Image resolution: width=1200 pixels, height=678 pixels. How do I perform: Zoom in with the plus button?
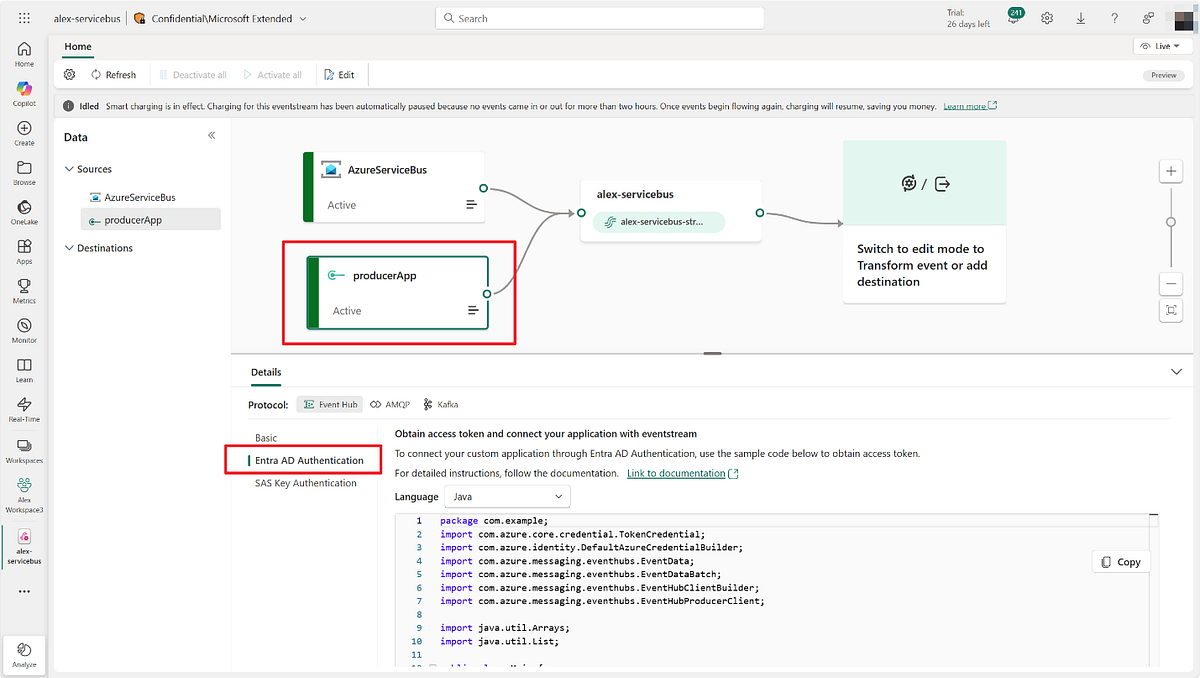click(1170, 172)
